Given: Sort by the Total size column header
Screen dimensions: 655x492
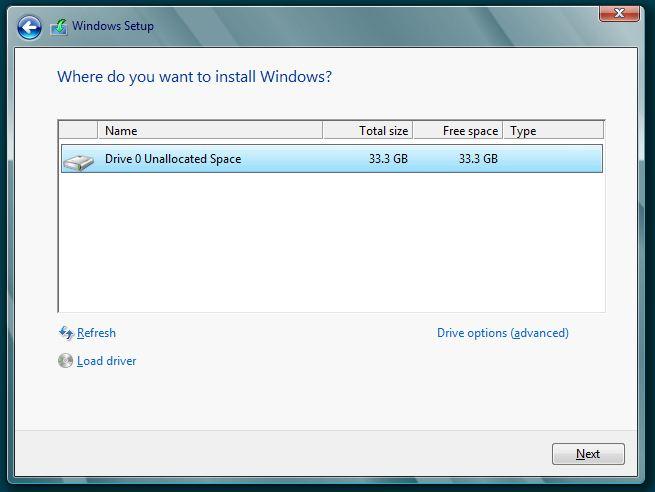Looking at the screenshot, I should pyautogui.click(x=368, y=130).
